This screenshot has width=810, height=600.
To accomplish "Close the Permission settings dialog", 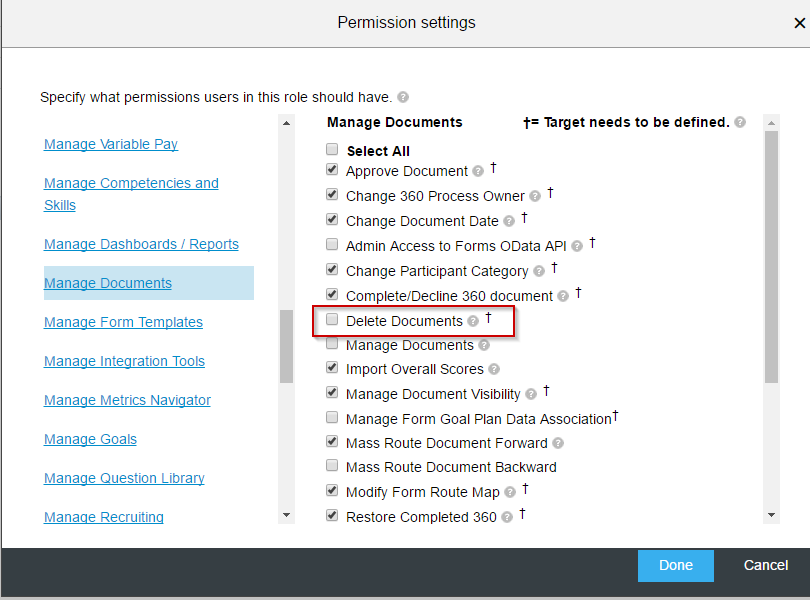I will tap(799, 23).
